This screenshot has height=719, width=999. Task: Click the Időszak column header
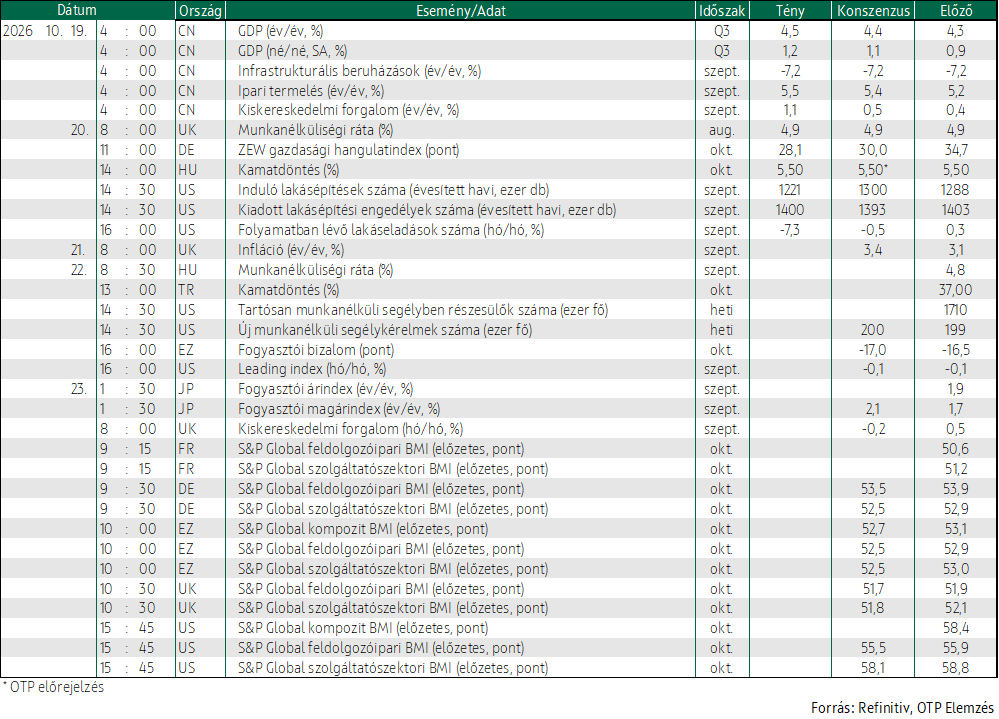[722, 10]
